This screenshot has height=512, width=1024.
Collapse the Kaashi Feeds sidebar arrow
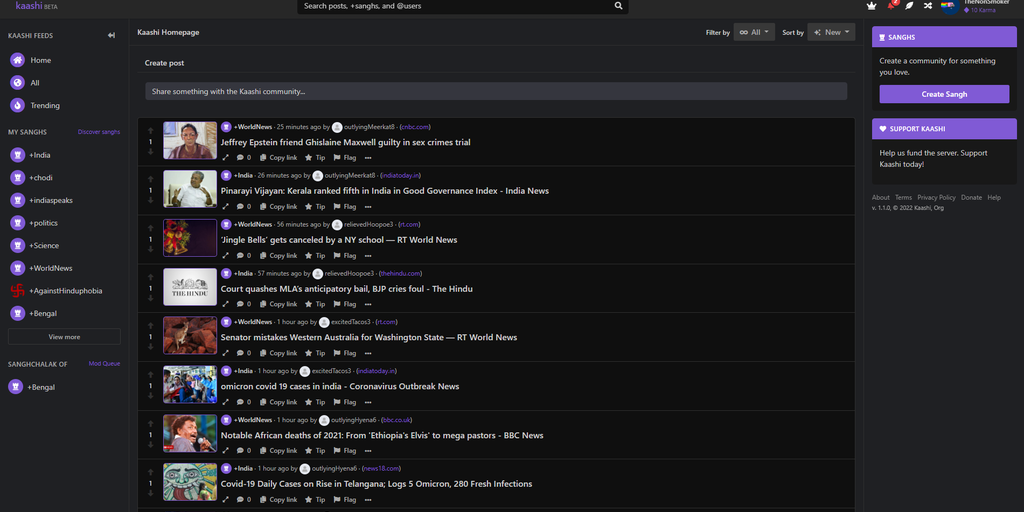click(x=112, y=35)
